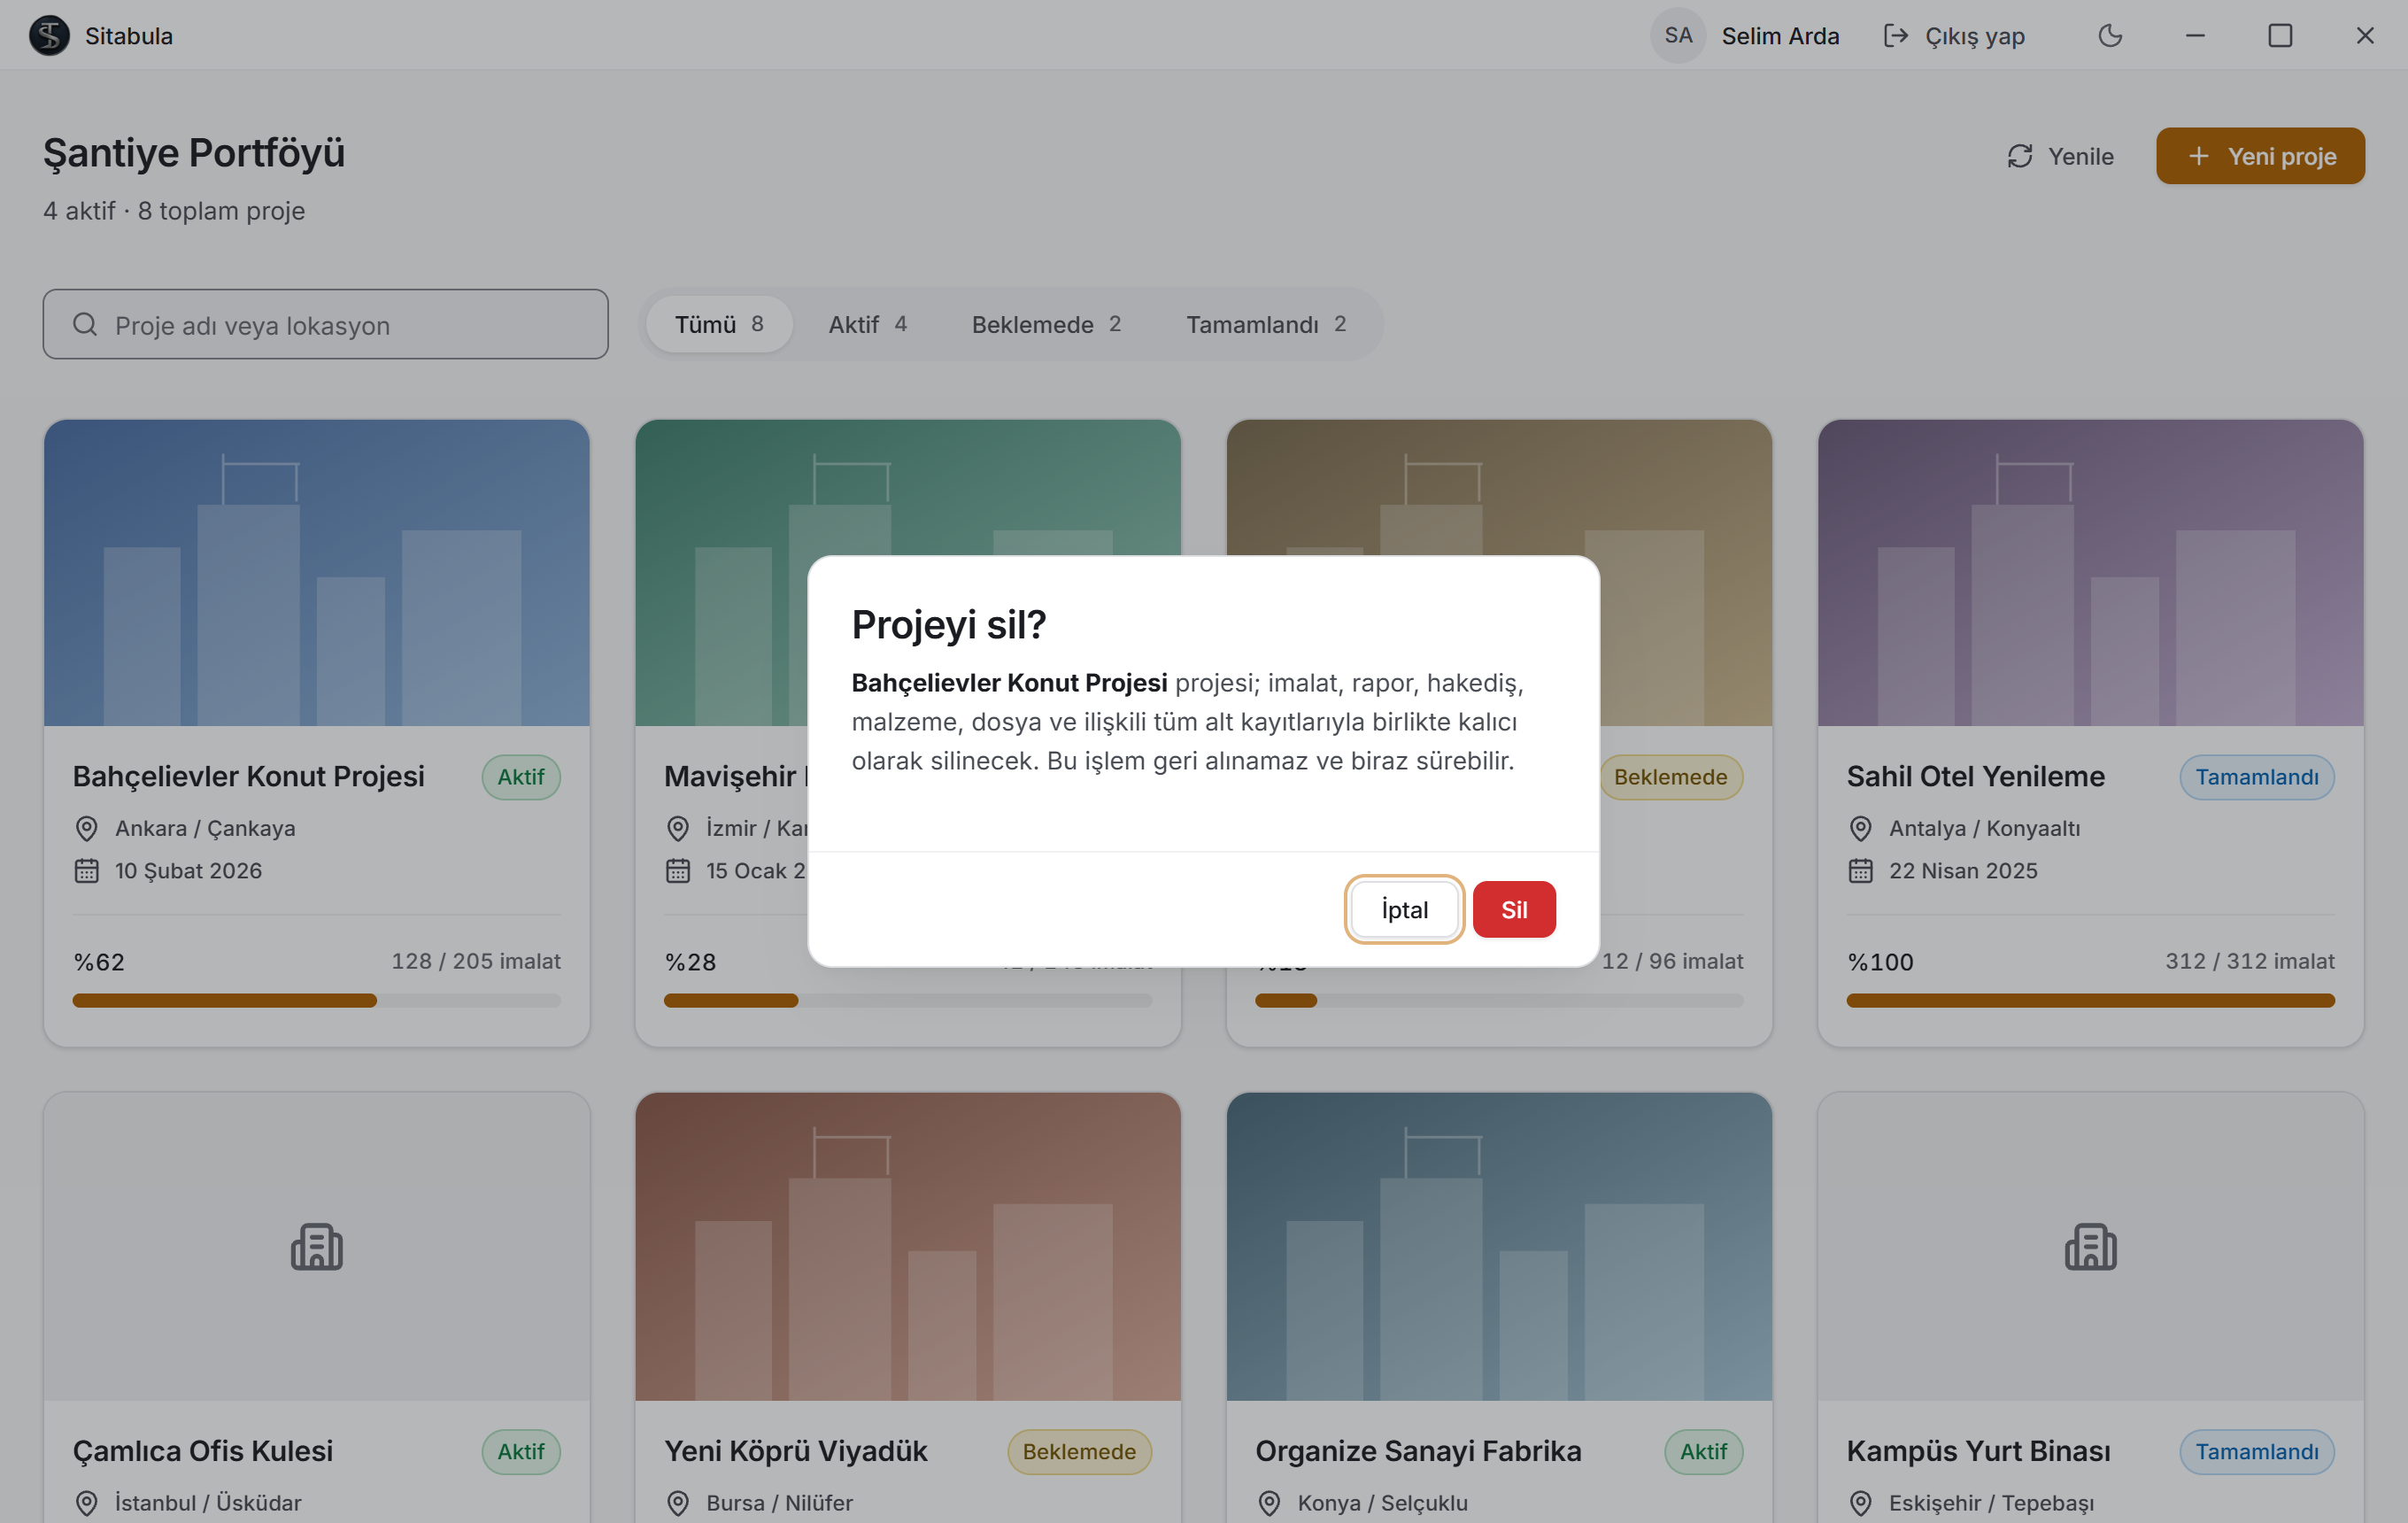Create a project with Yeni proje
2408x1523 pixels.
2260,156
